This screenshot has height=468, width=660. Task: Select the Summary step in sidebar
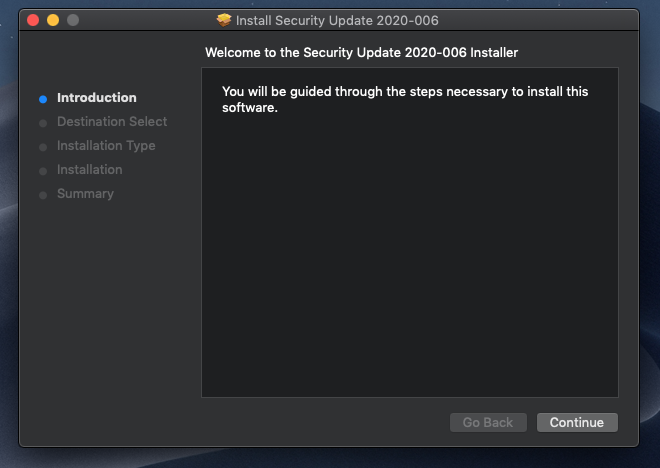85,194
